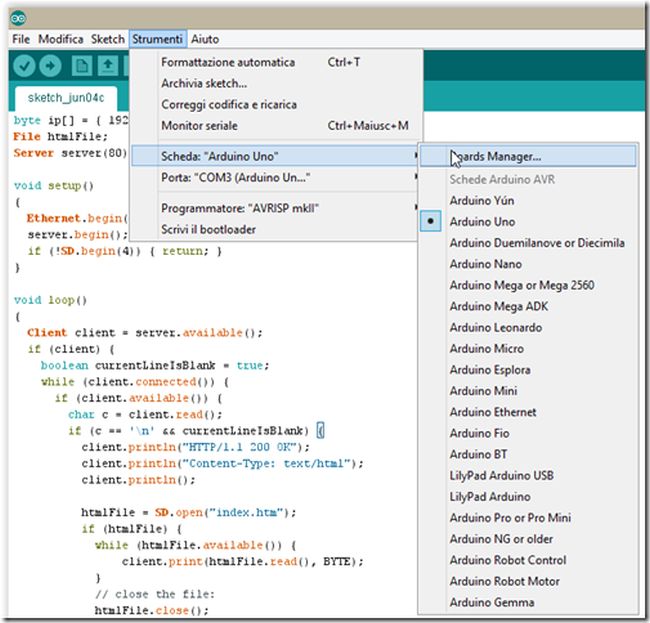Screen dimensions: 650x623
Task: Click the Upload arrow toolbar icon
Action: pos(50,66)
